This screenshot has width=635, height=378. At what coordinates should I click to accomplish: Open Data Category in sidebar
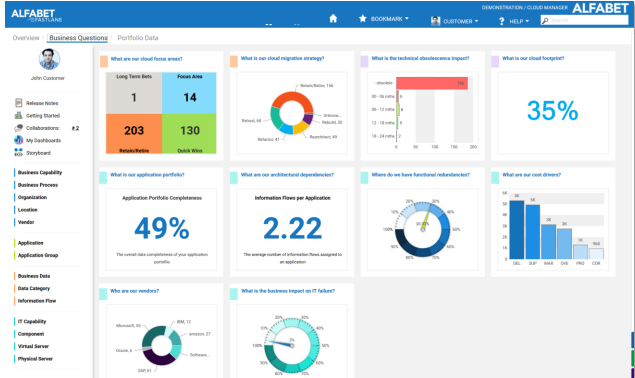tap(34, 288)
